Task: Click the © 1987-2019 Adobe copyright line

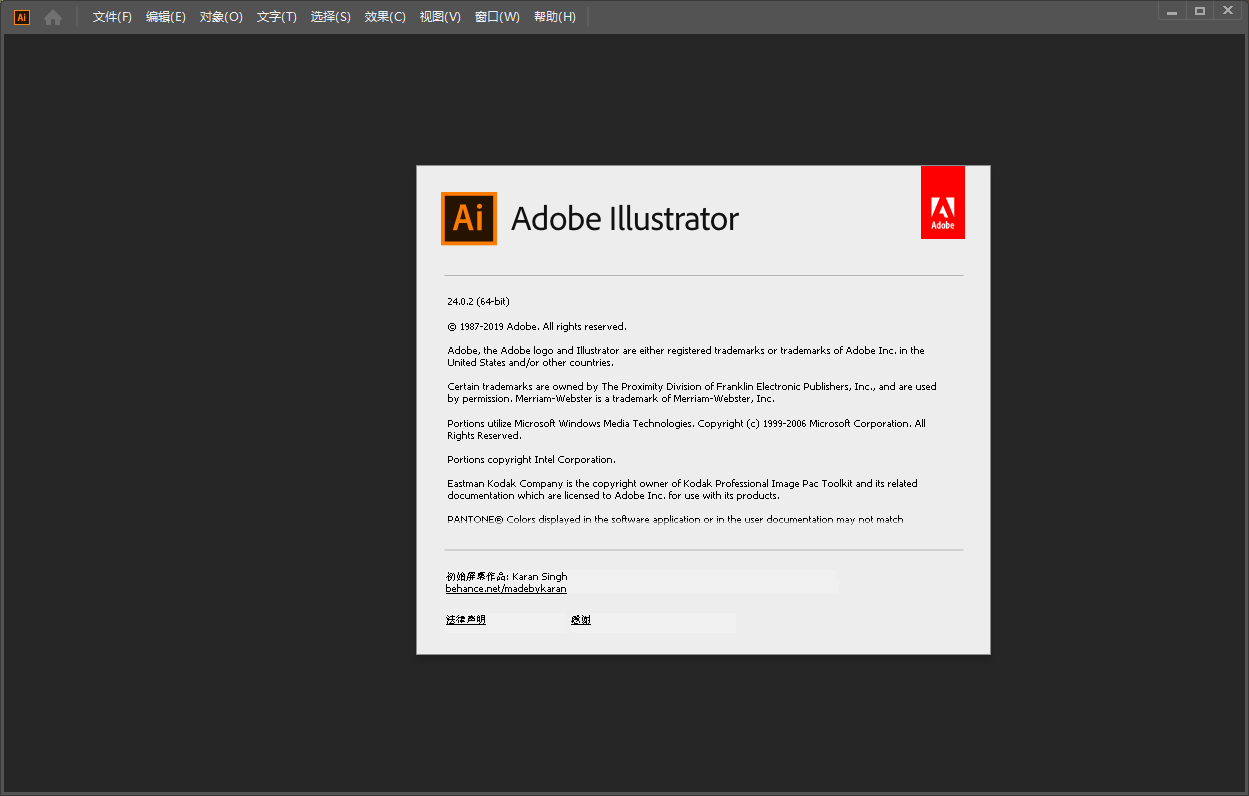Action: [x=537, y=326]
